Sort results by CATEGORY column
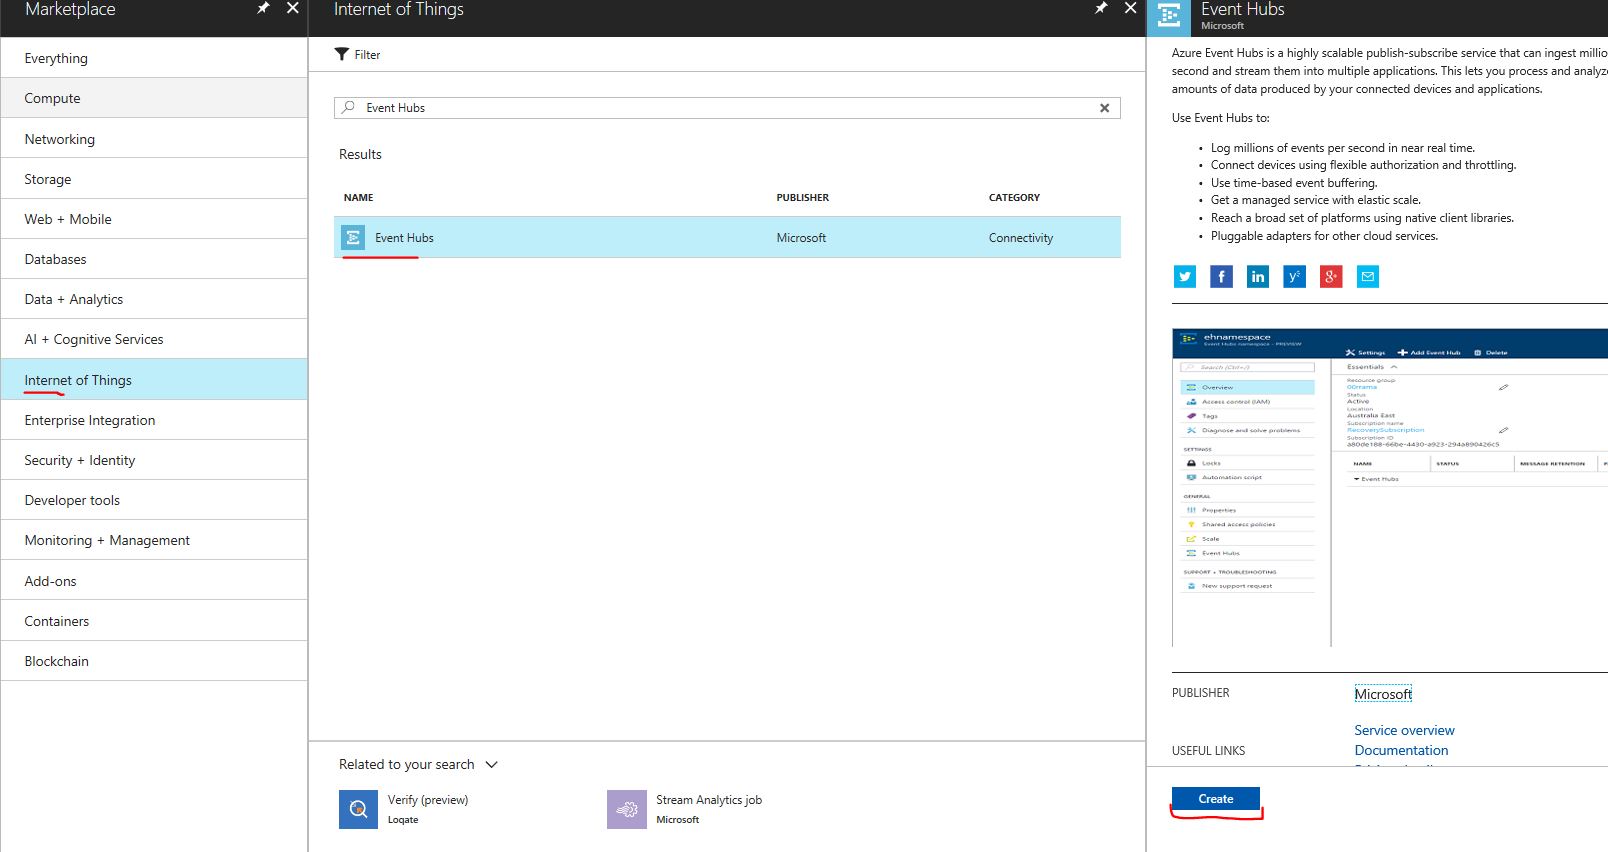The image size is (1608, 852). 1014,198
